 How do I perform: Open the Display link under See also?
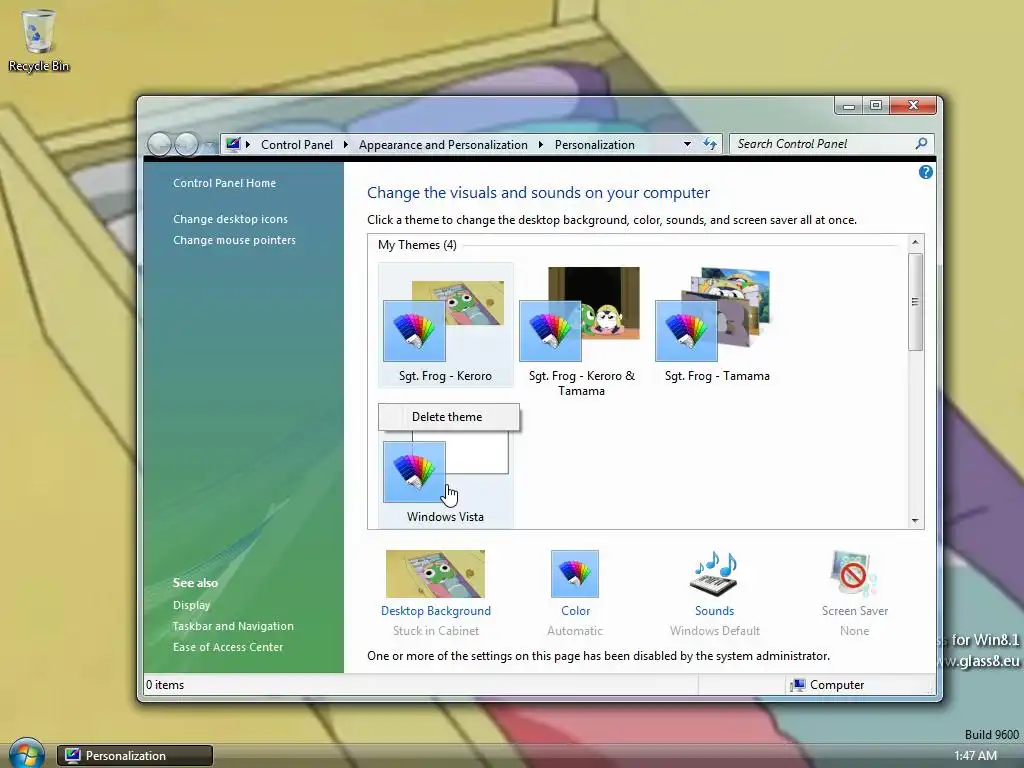point(191,605)
